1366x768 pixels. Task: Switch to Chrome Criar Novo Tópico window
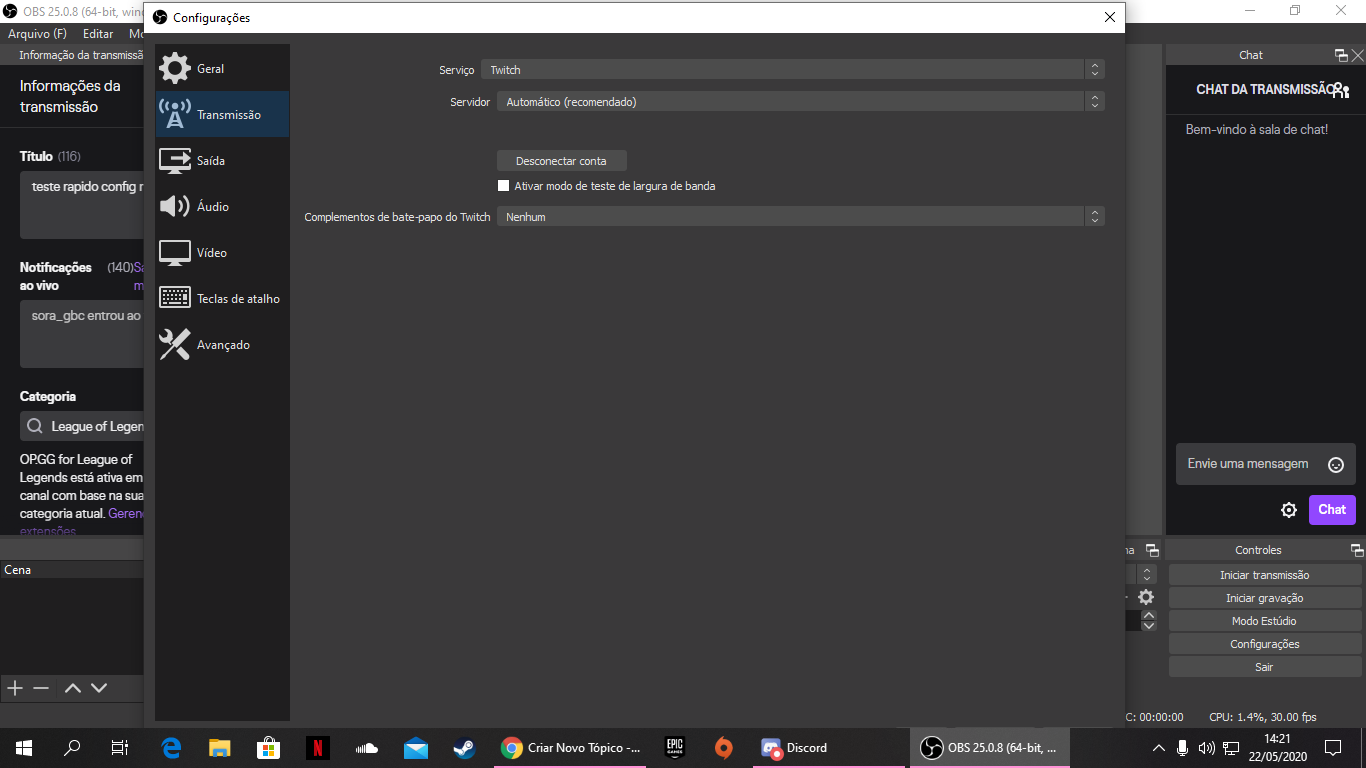570,748
